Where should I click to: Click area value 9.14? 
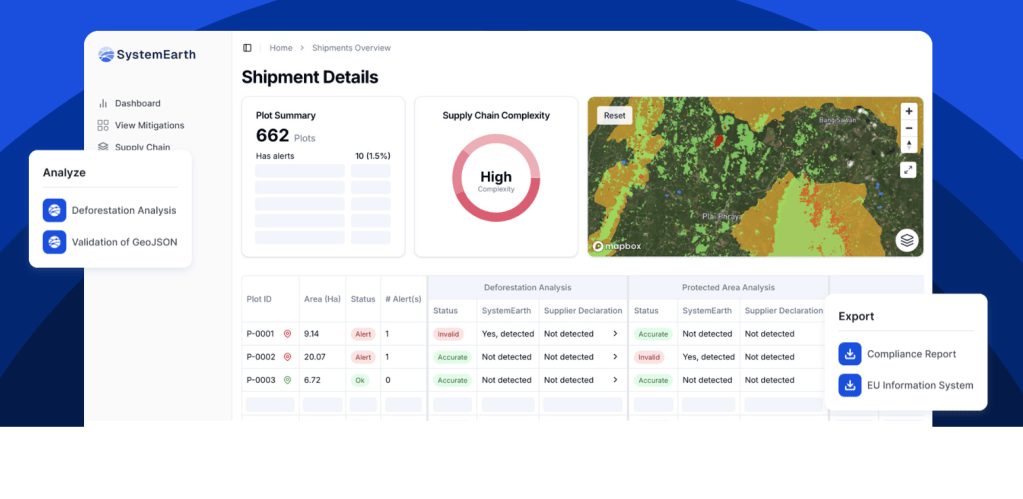[312, 334]
